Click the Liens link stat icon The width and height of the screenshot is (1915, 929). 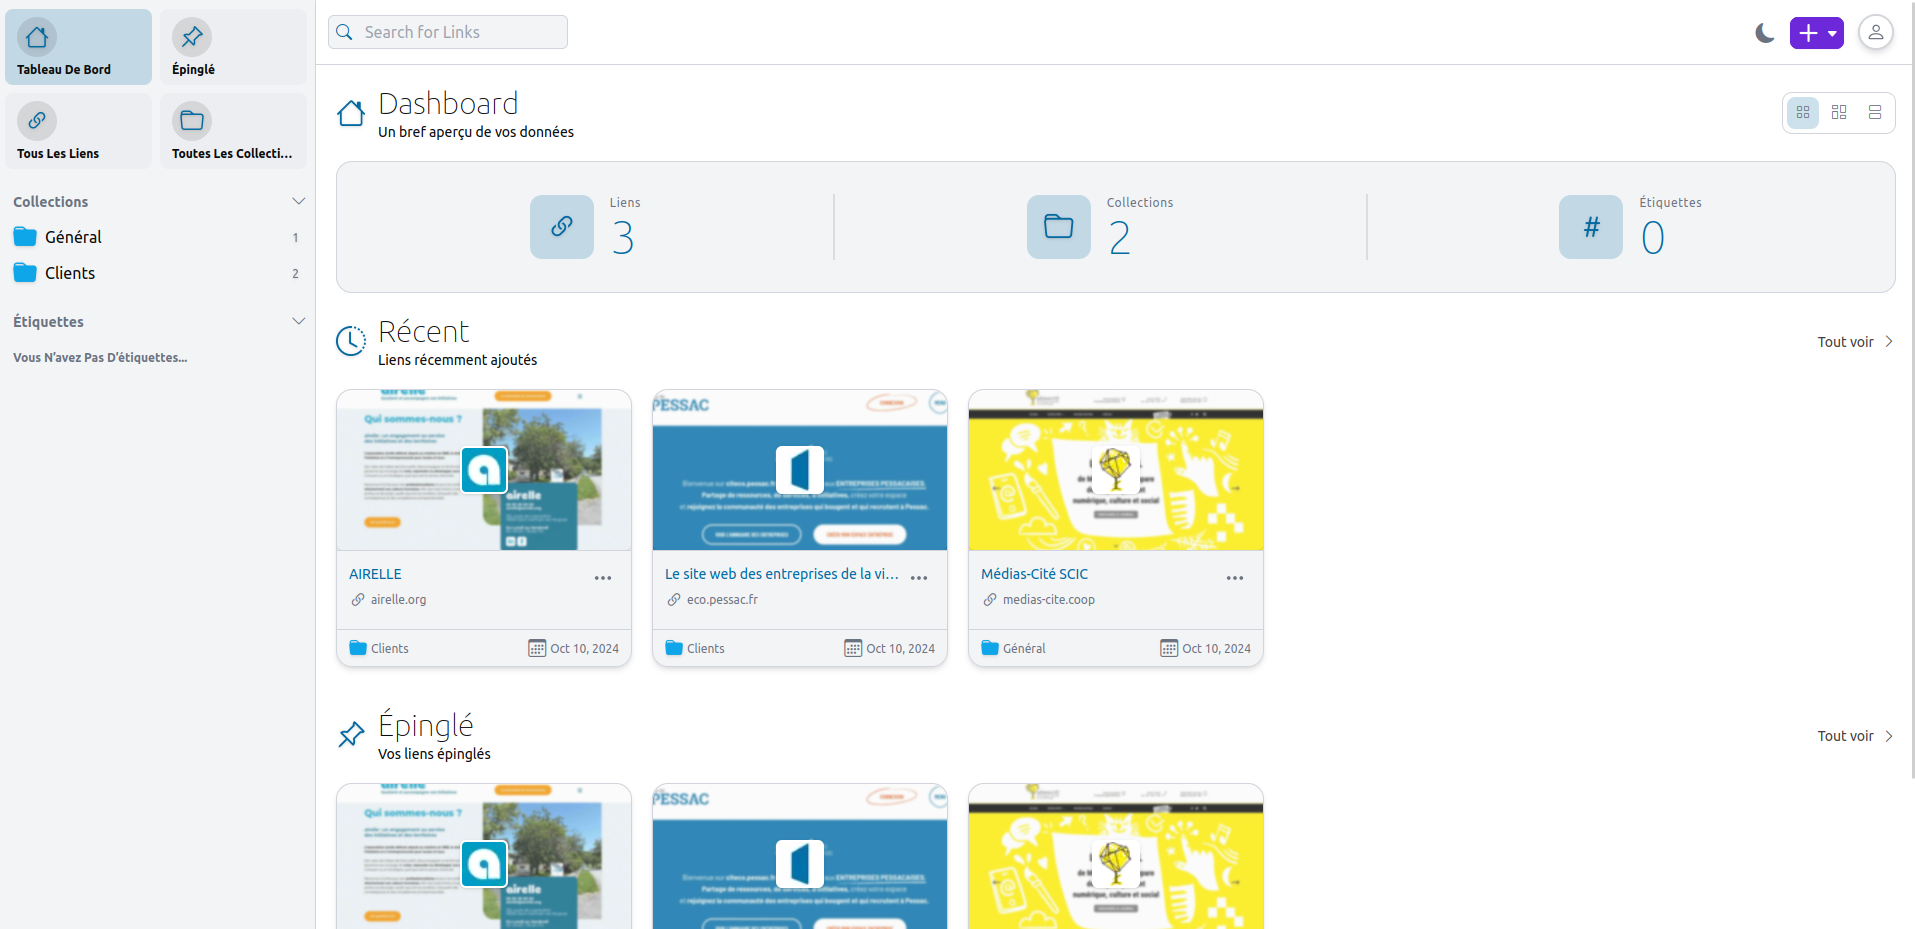(562, 227)
